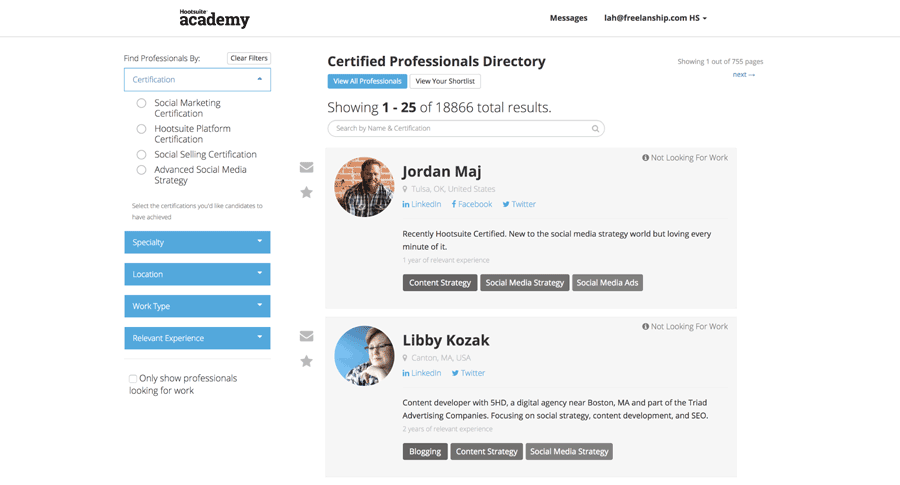Viewport: 900px width, 485px height.
Task: Open Jordan Maj's LinkedIn profile
Action: click(422, 204)
